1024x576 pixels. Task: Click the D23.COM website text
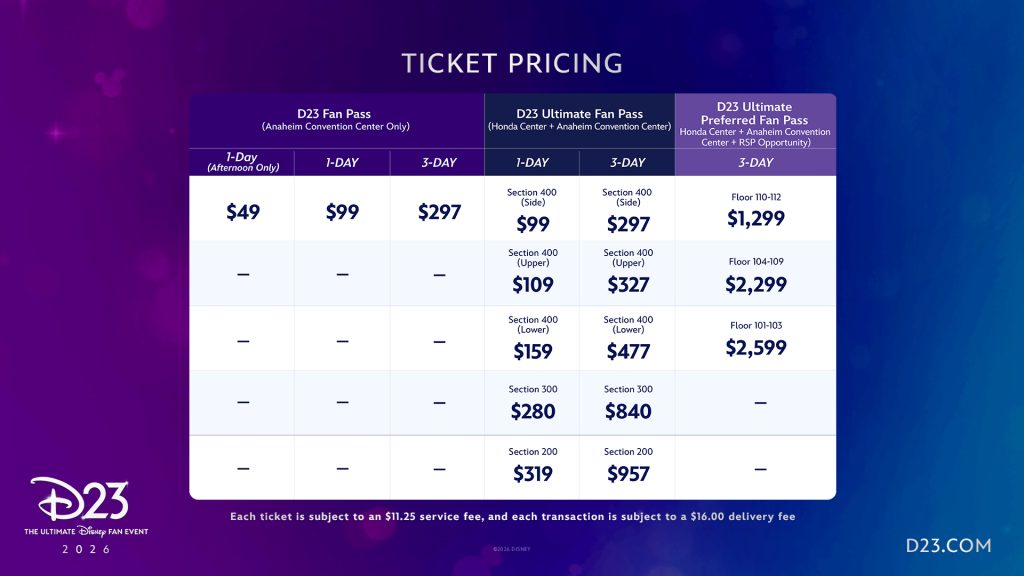(x=948, y=546)
